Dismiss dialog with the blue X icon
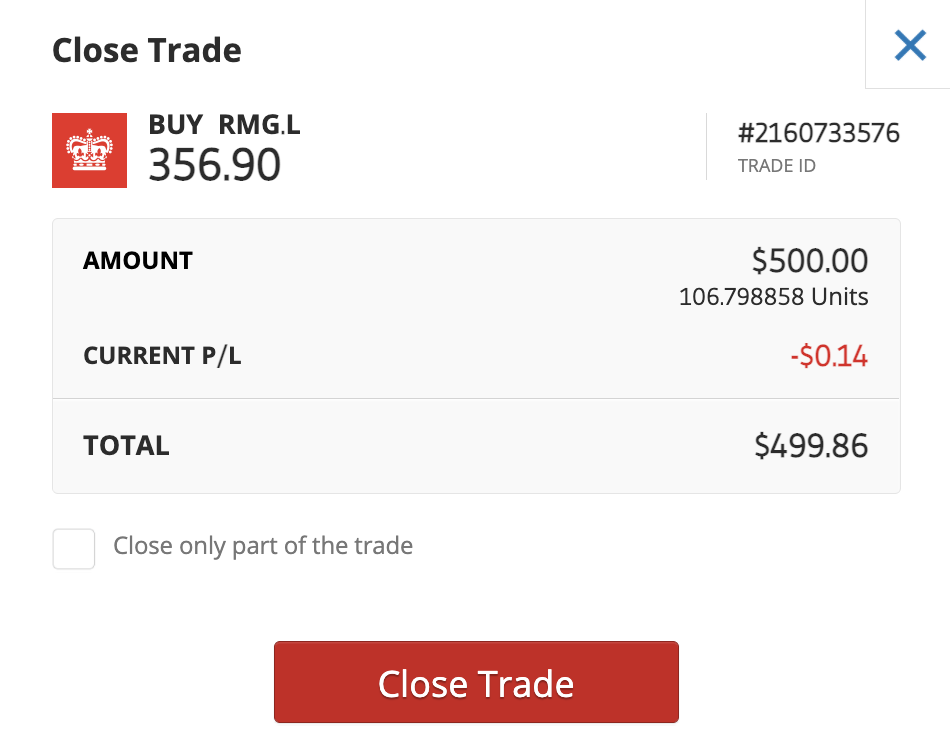Viewport: 950px width, 738px height. (x=910, y=45)
